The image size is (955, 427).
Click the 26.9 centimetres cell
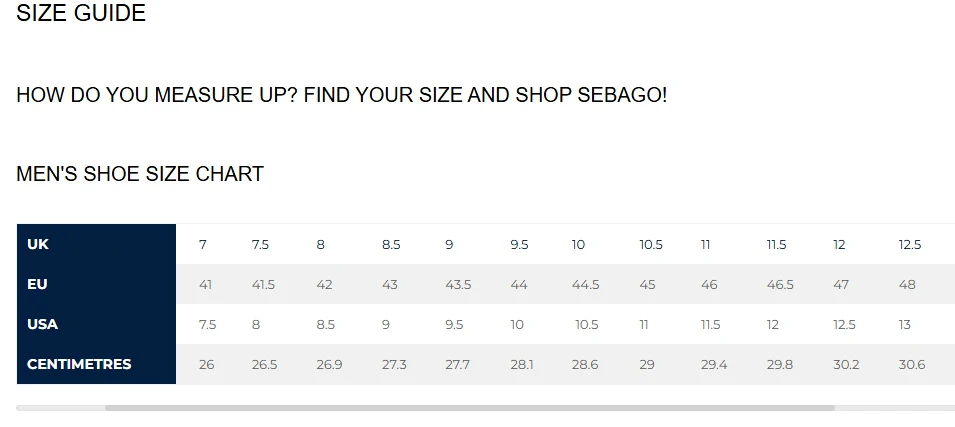[x=329, y=365]
